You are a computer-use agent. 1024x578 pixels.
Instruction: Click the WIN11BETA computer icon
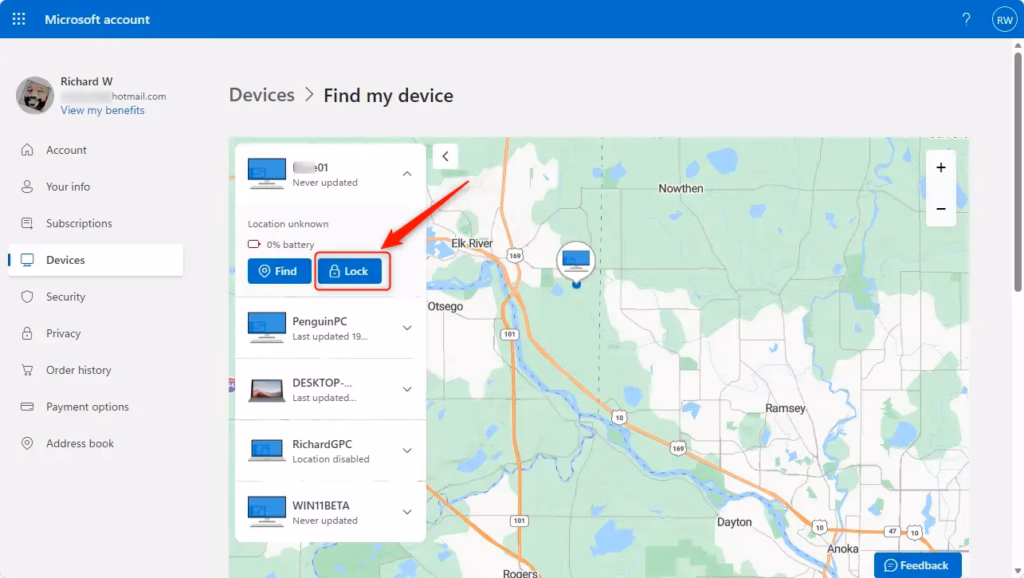266,511
